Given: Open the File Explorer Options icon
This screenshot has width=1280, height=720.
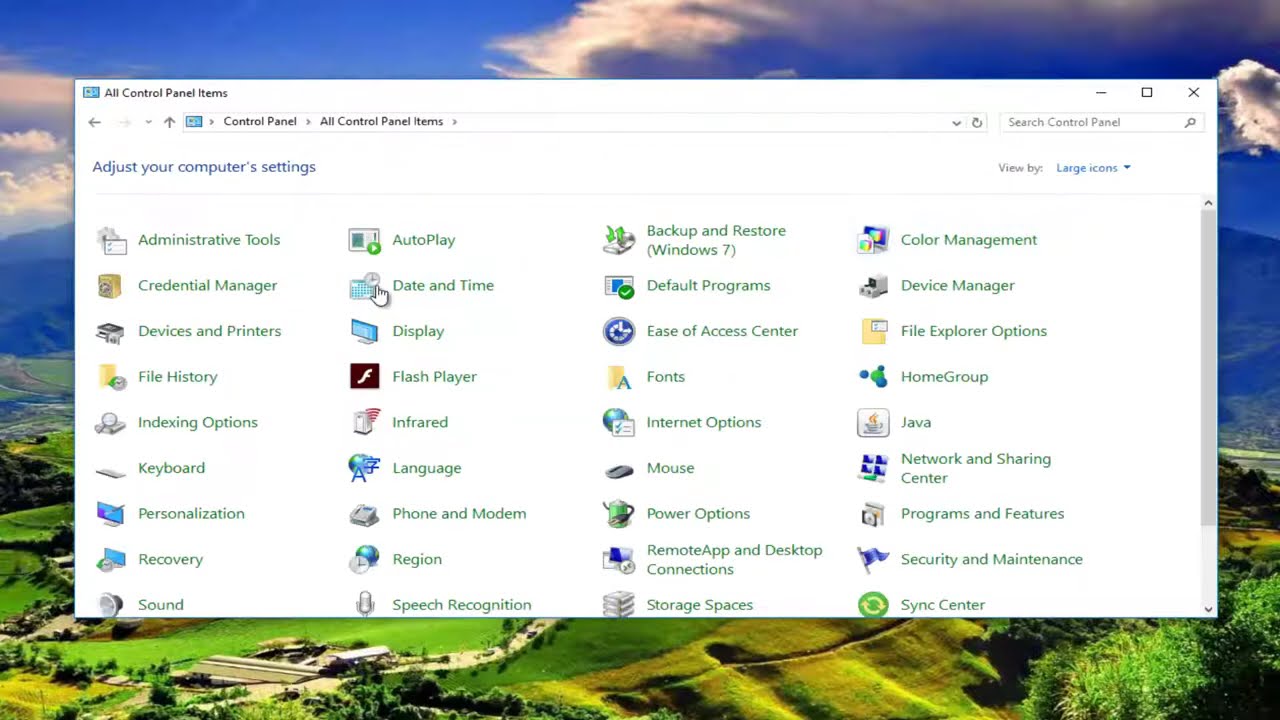Looking at the screenshot, I should (x=873, y=331).
